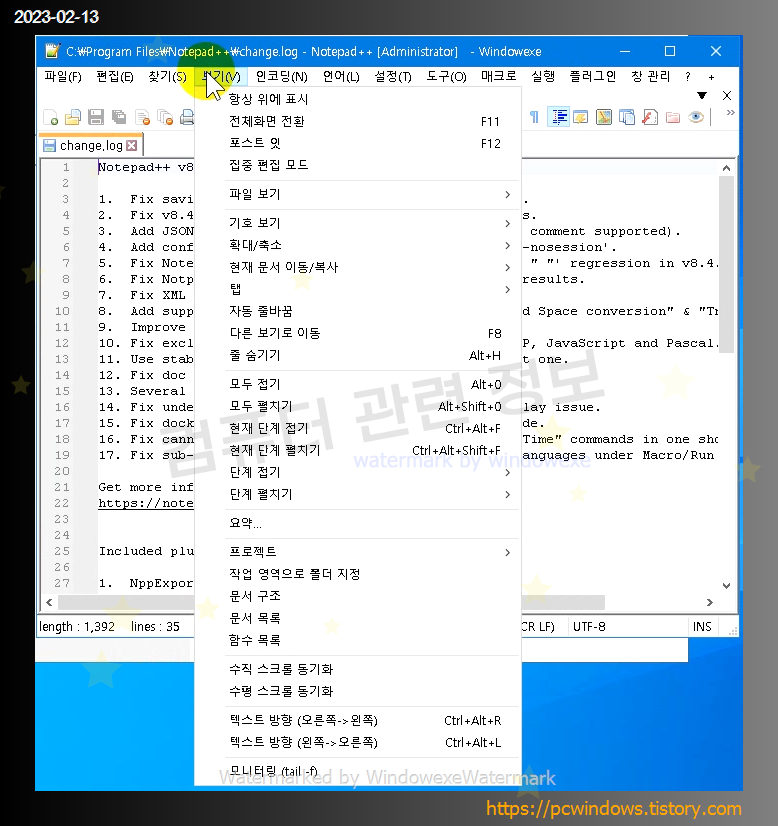Open the Document Map toolbar icon
The height and width of the screenshot is (826, 778).
(x=604, y=117)
